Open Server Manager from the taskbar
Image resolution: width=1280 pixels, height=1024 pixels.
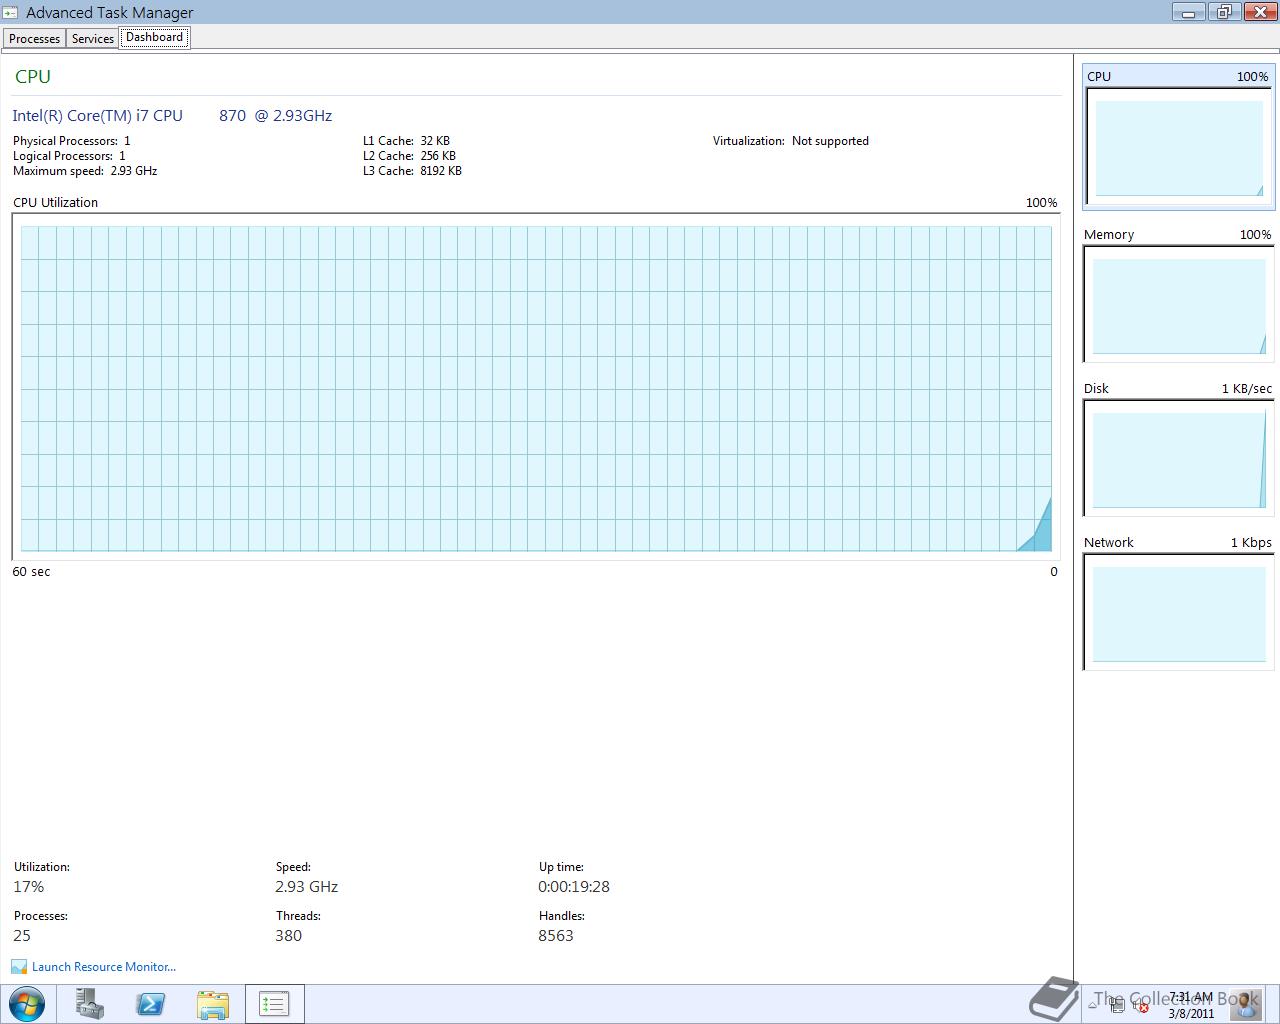(90, 1004)
